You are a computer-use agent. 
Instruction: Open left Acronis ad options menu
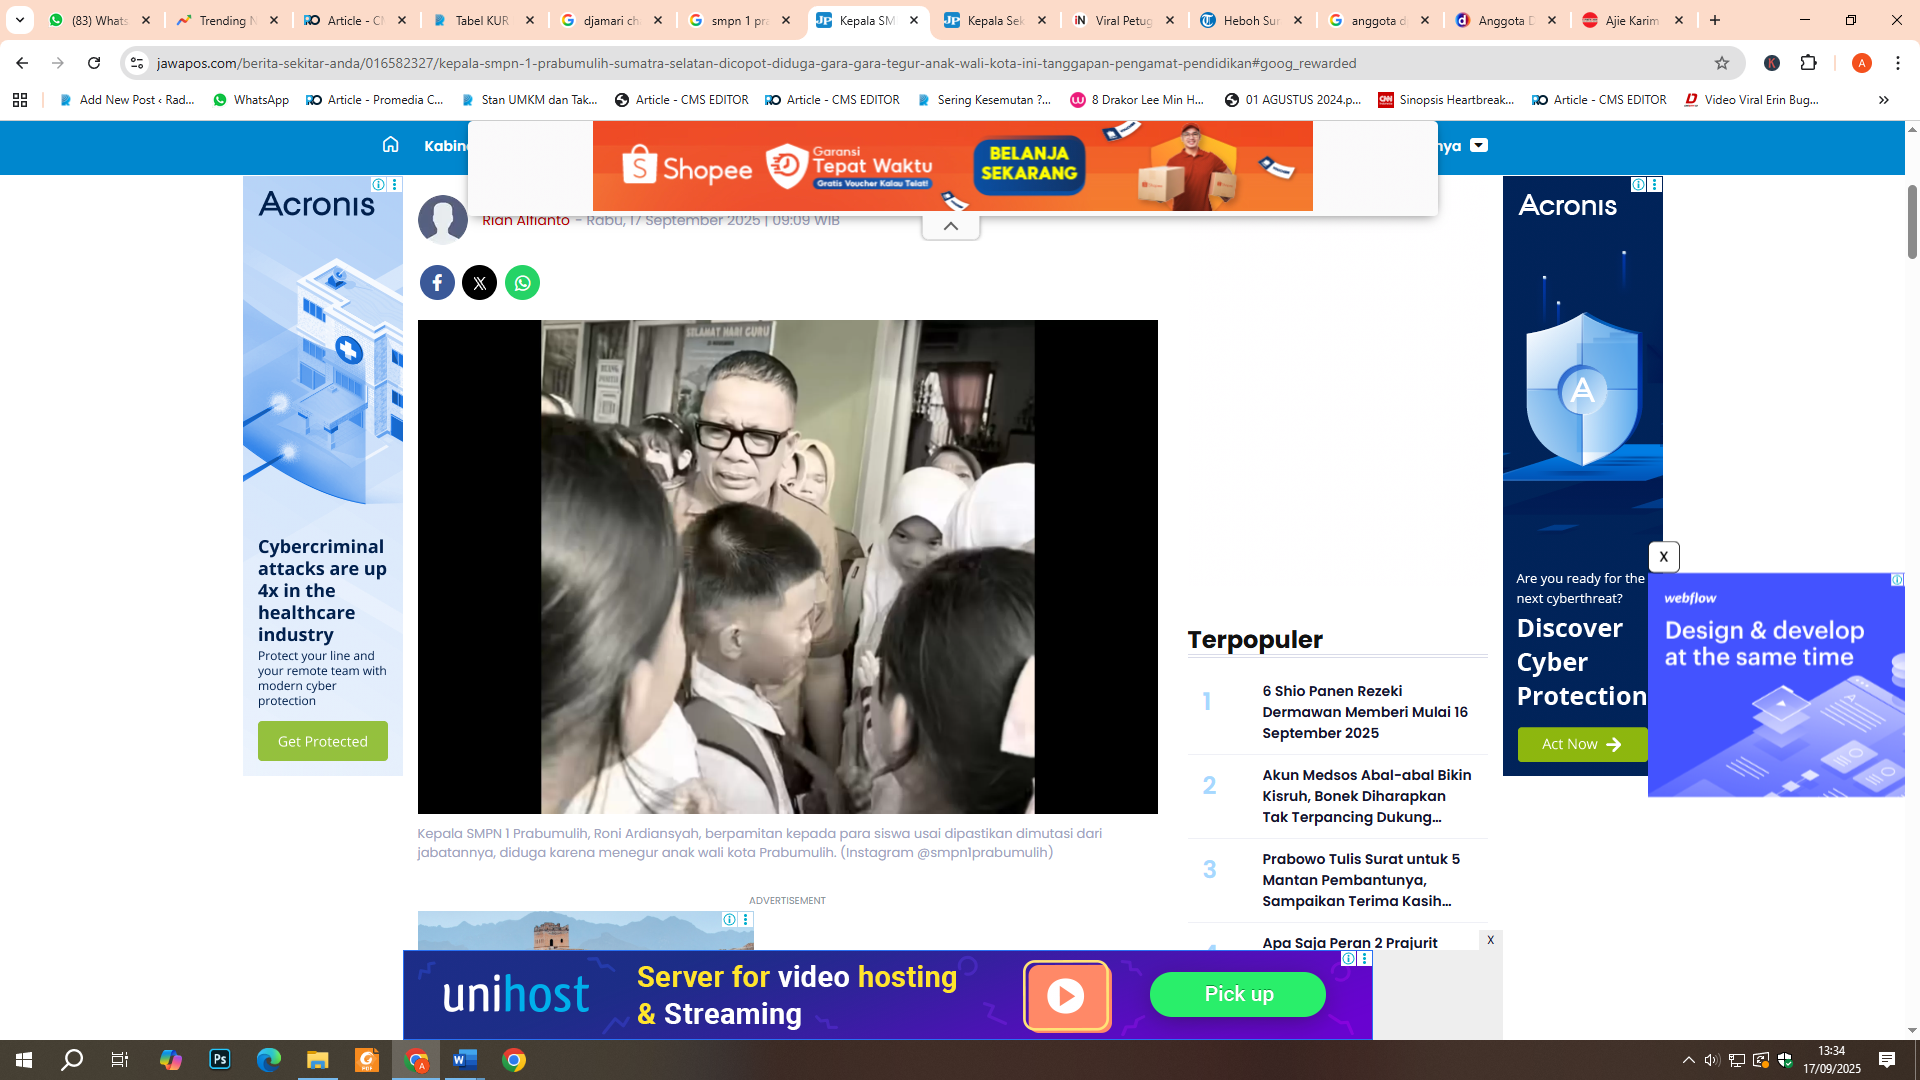pos(395,185)
